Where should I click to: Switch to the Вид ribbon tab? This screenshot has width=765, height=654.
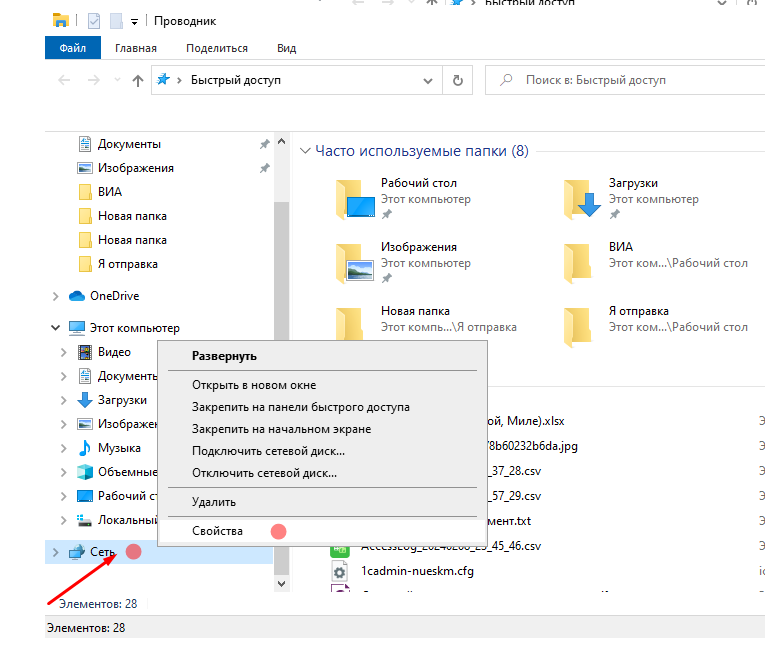pyautogui.click(x=287, y=48)
